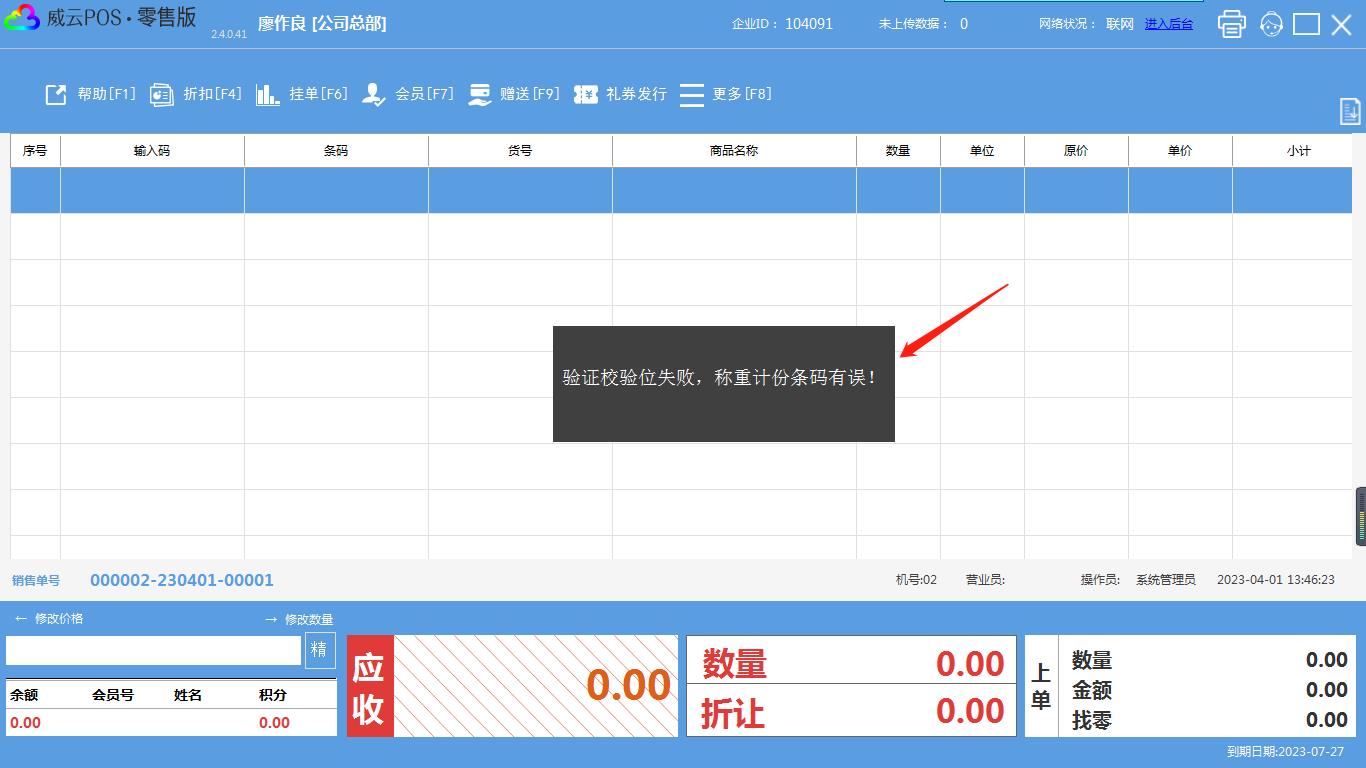This screenshot has width=1366, height=768.
Task: Click the customer service avatar icon
Action: click(1271, 24)
